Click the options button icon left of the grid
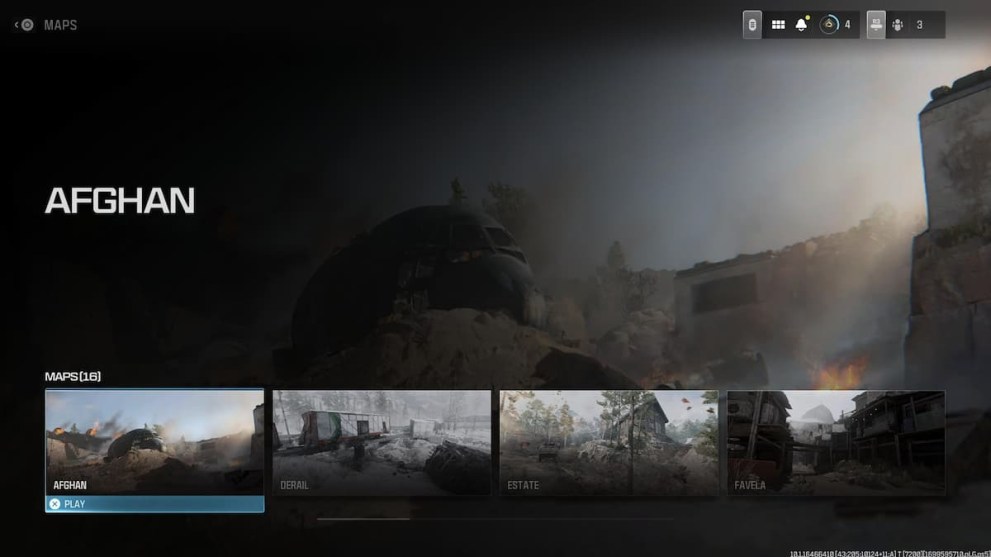This screenshot has height=557, width=991. 752,25
